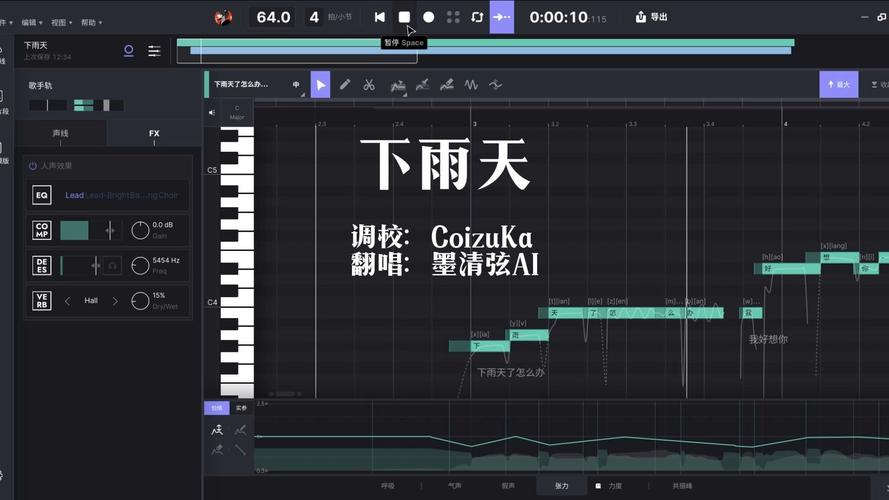Show the 假声 parameter
The width and height of the screenshot is (889, 500).
click(x=508, y=486)
